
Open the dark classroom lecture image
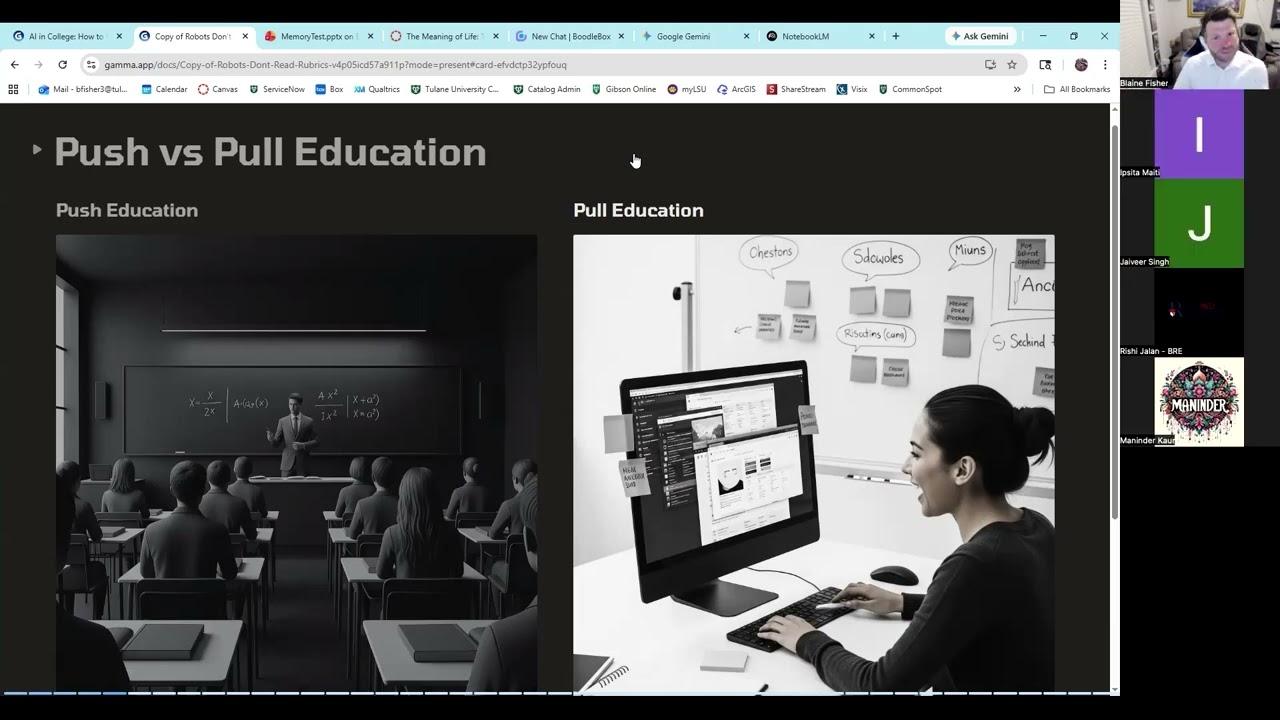coord(296,463)
